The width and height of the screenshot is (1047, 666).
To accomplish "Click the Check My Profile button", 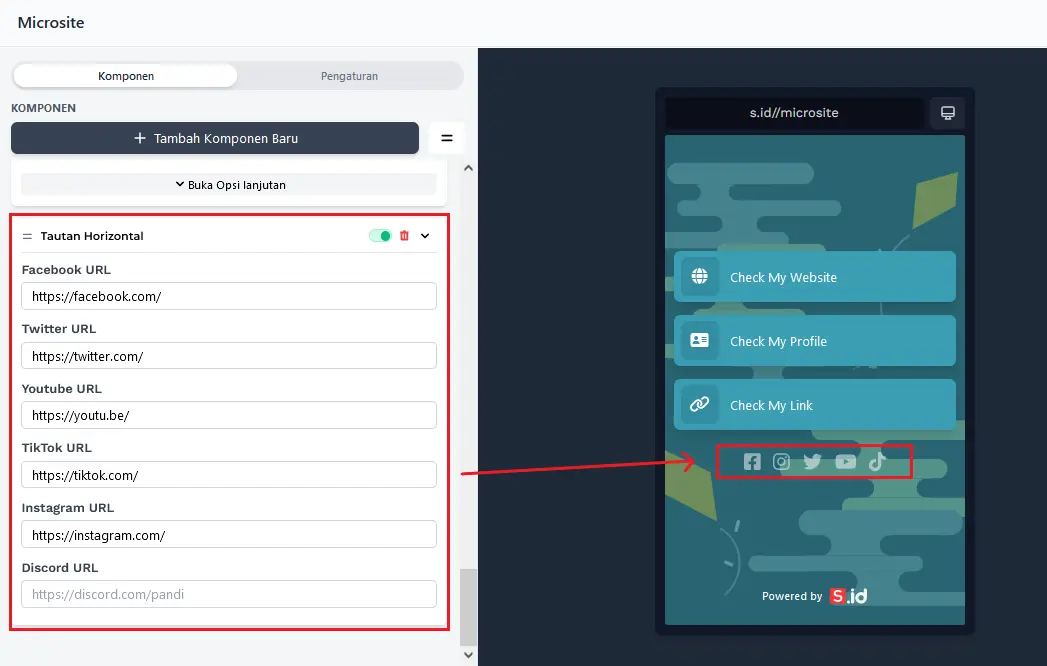I will coord(814,341).
